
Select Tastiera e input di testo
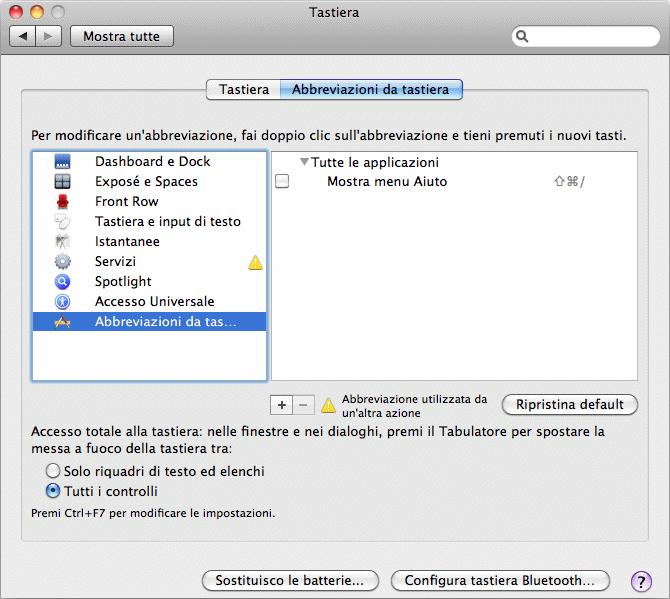point(149,221)
